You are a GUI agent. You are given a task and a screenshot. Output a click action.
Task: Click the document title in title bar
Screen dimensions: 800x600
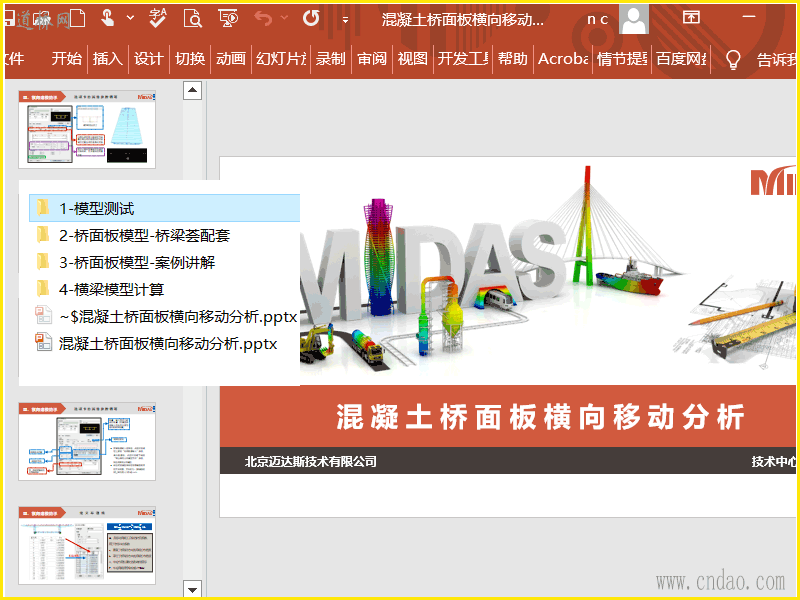coord(462,19)
